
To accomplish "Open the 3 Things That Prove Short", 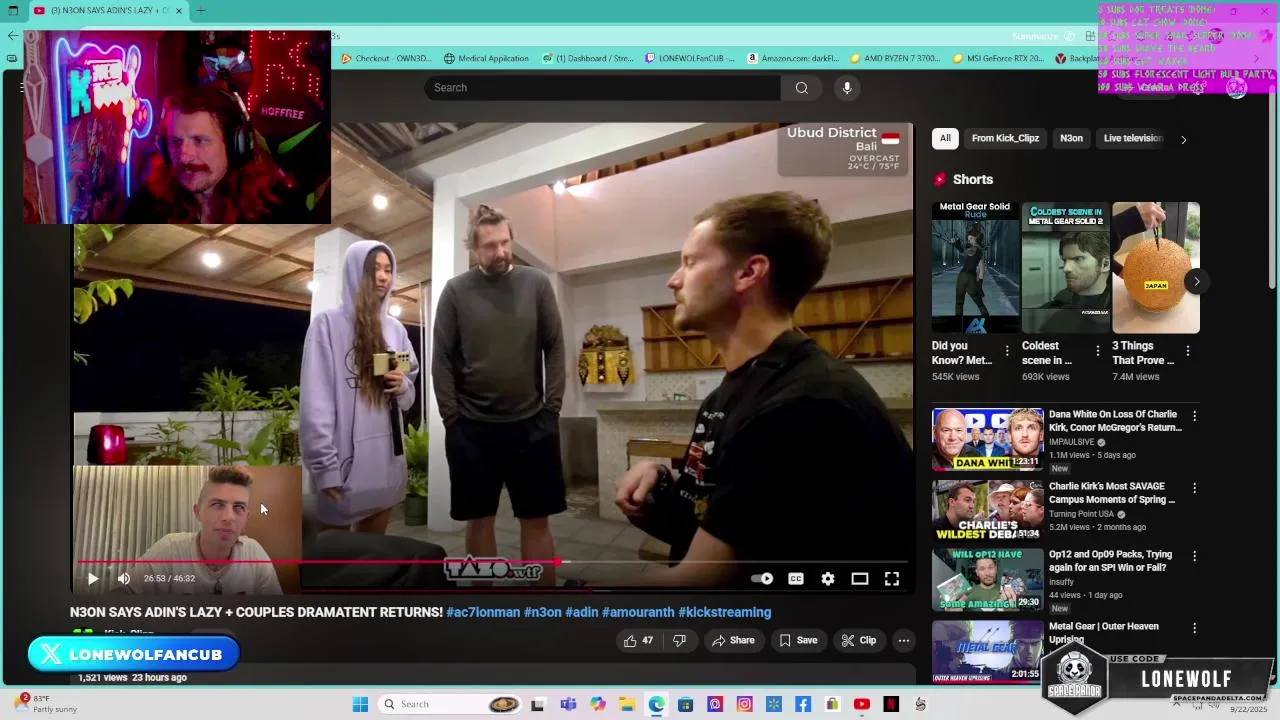I will click(1156, 268).
